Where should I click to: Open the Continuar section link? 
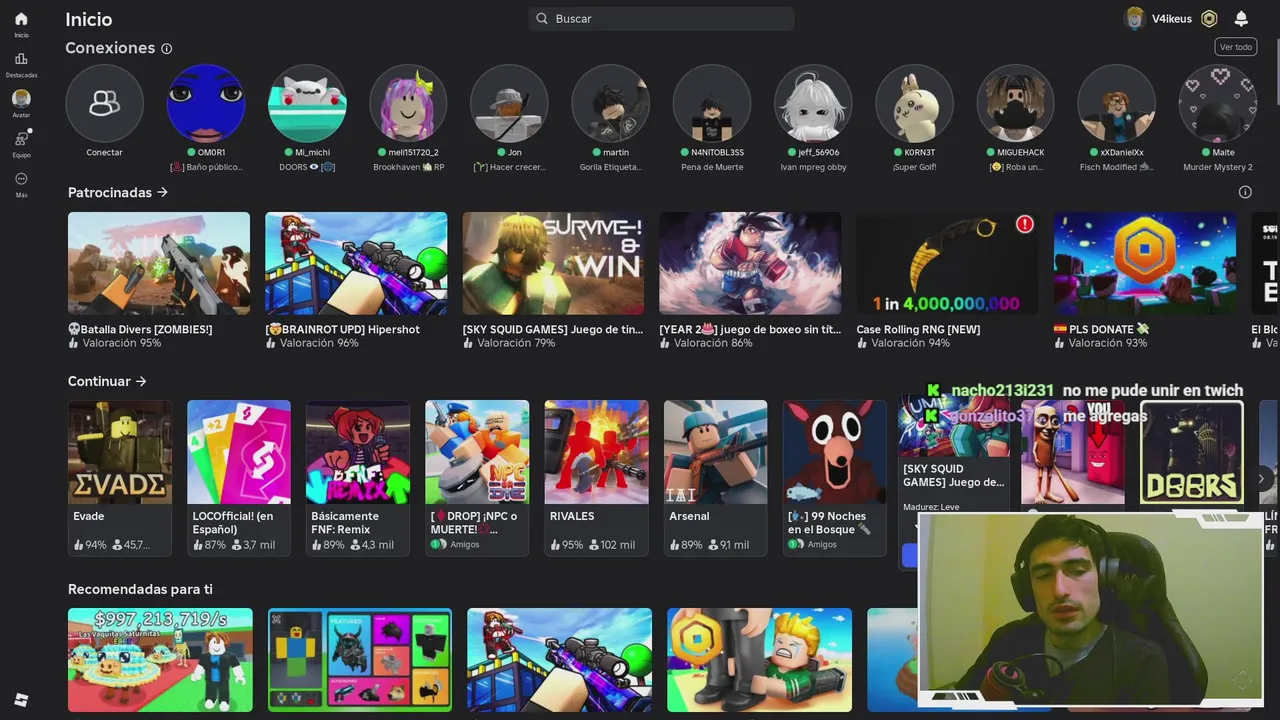click(x=107, y=381)
